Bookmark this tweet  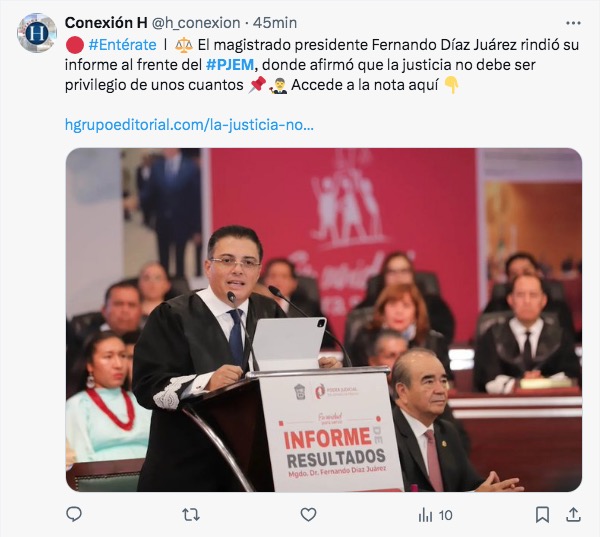click(x=542, y=514)
